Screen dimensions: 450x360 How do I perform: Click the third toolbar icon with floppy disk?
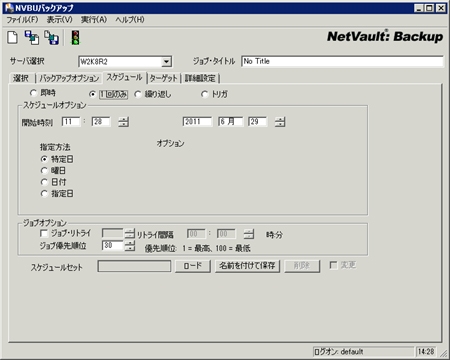click(x=52, y=37)
